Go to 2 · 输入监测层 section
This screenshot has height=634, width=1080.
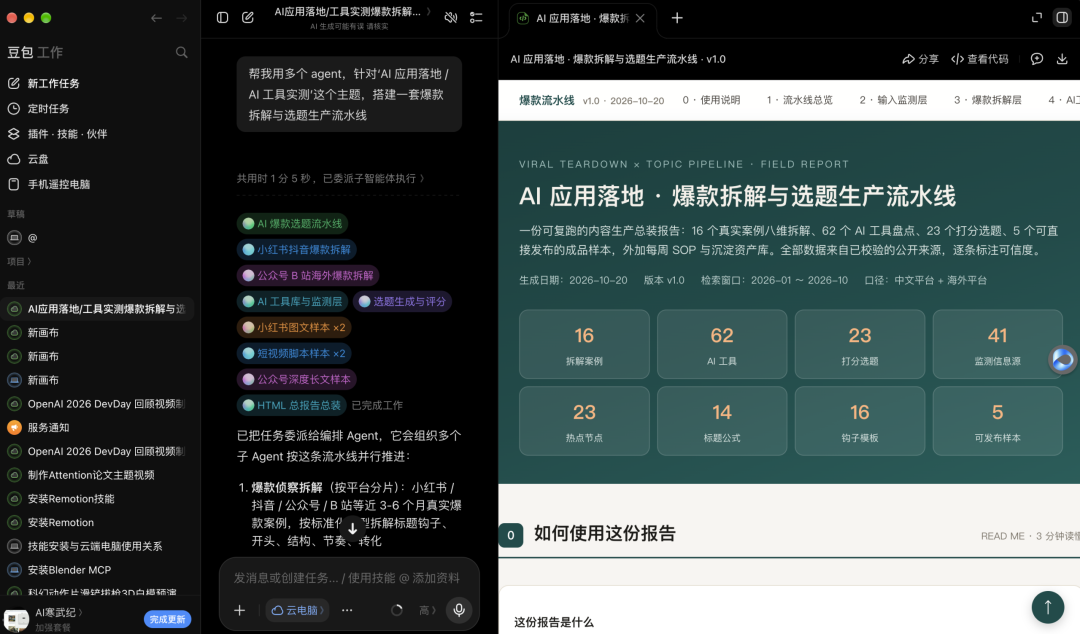tap(893, 100)
